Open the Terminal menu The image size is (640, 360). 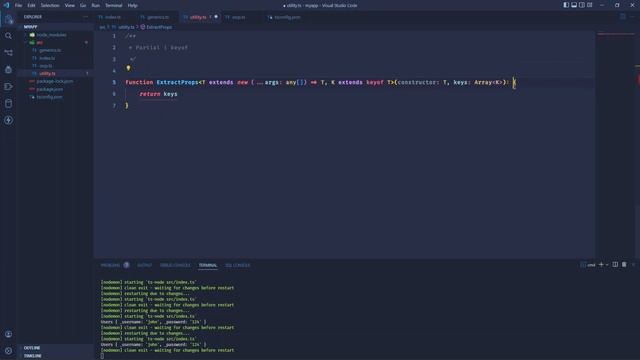pos(113,5)
